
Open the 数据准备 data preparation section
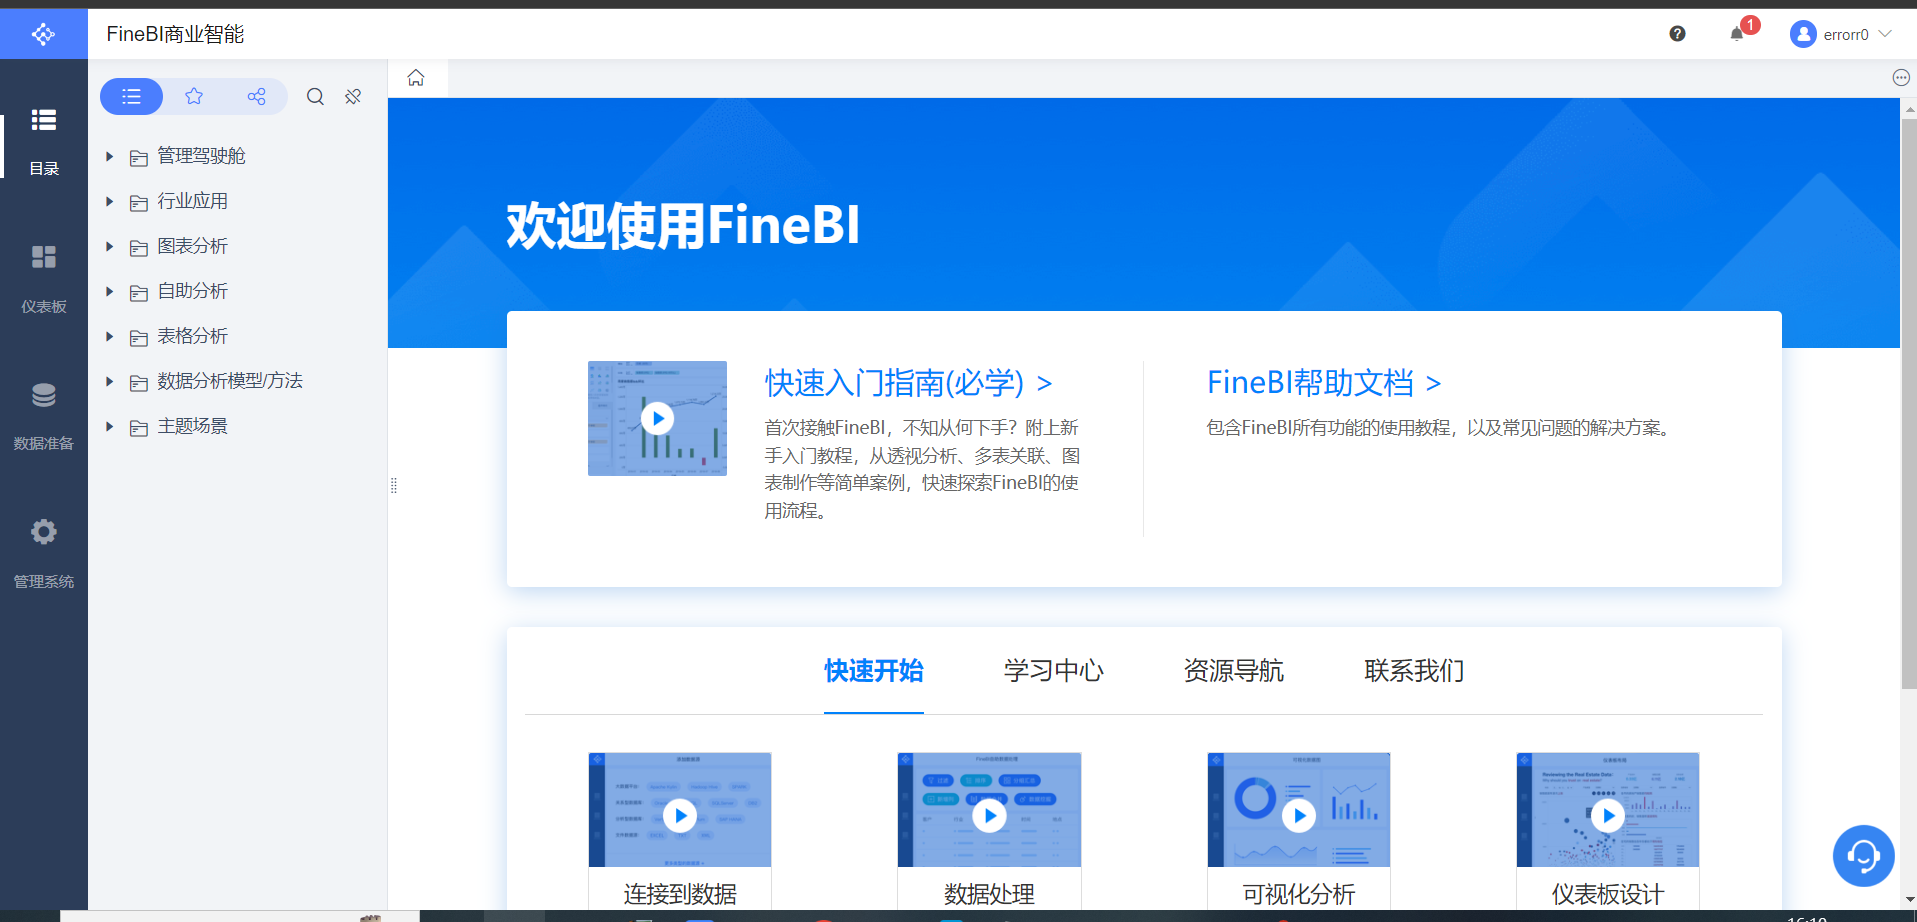tap(44, 416)
